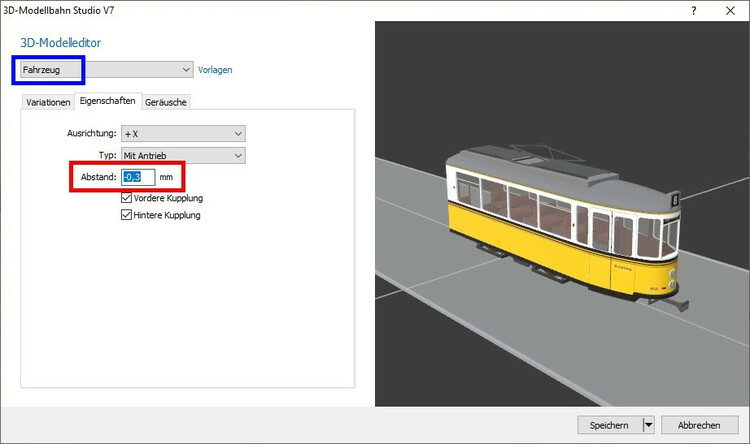Click the Typ label

(x=108, y=155)
